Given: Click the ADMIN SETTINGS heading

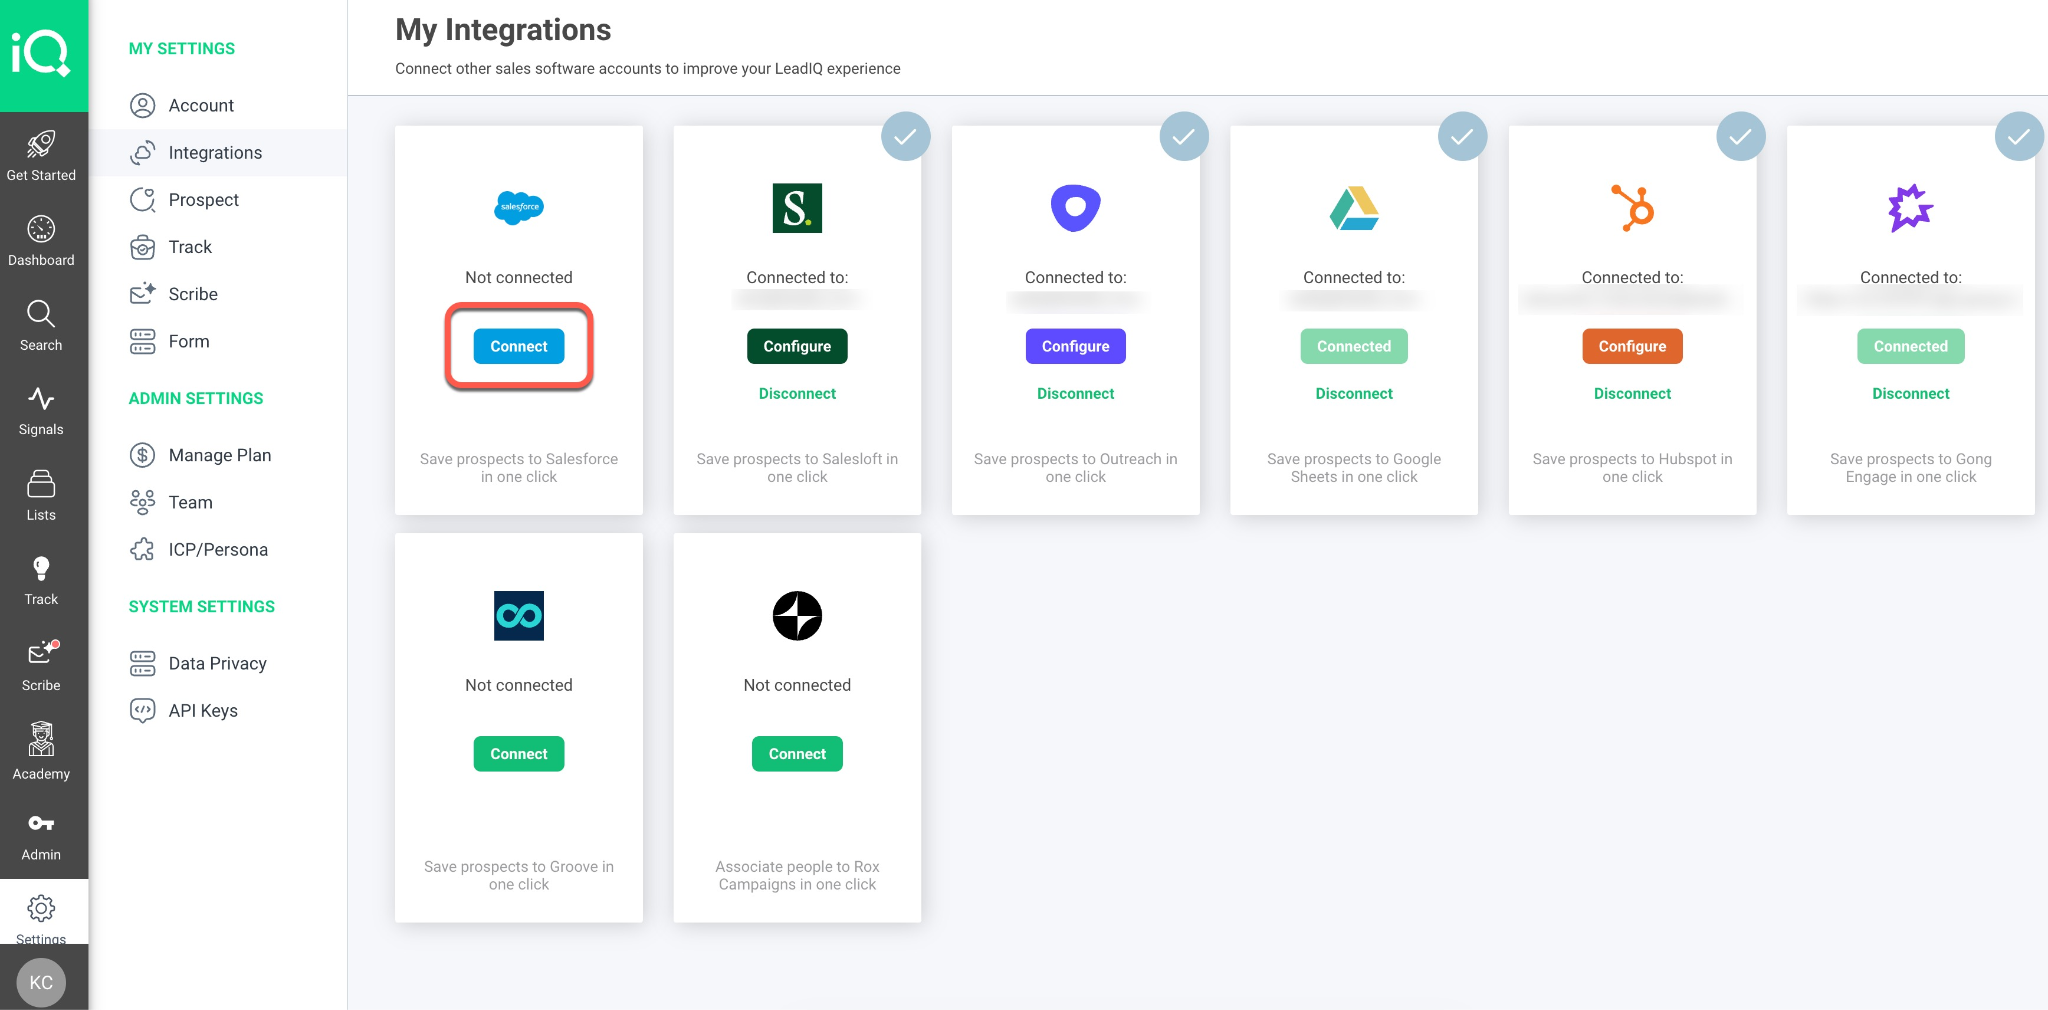Looking at the screenshot, I should (196, 398).
